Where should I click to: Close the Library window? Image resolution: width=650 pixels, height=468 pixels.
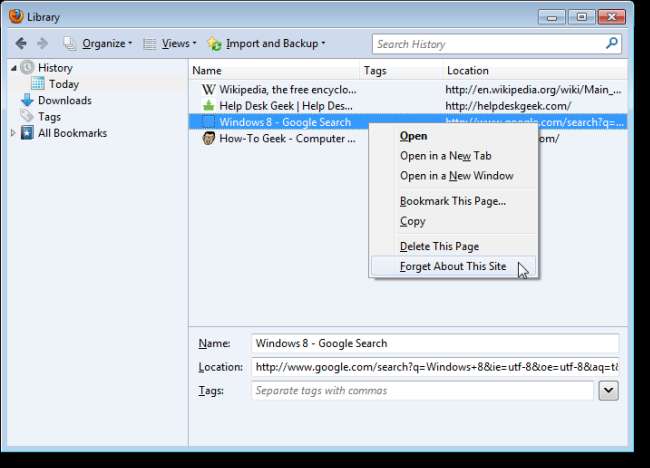(x=611, y=17)
